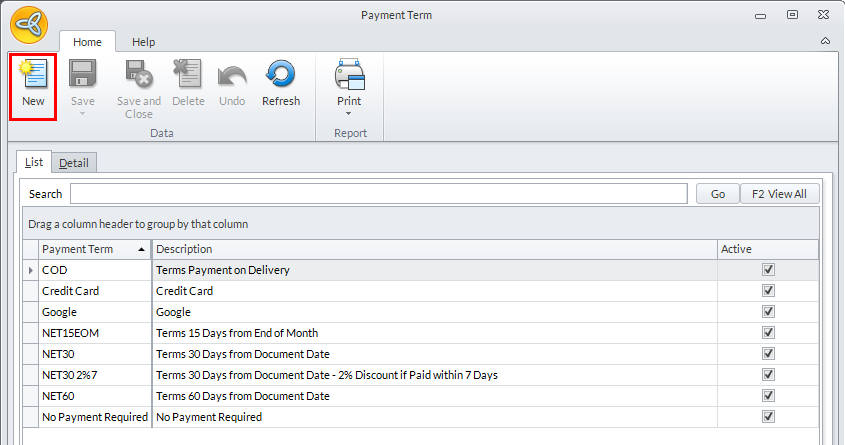845x445 pixels.
Task: Switch to the Help ribbon tab
Action: click(x=144, y=42)
